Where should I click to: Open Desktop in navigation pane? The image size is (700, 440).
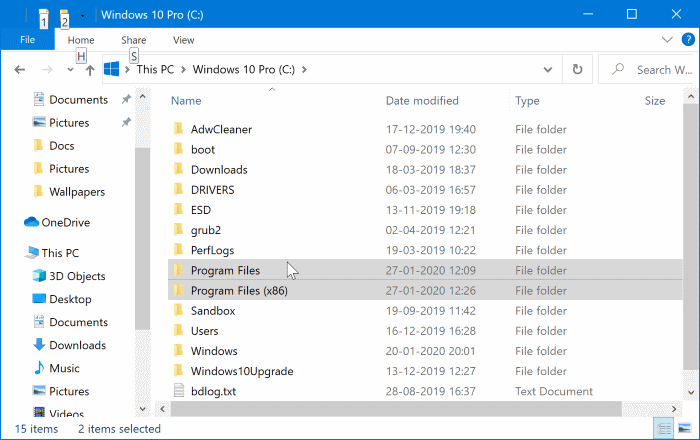70,299
